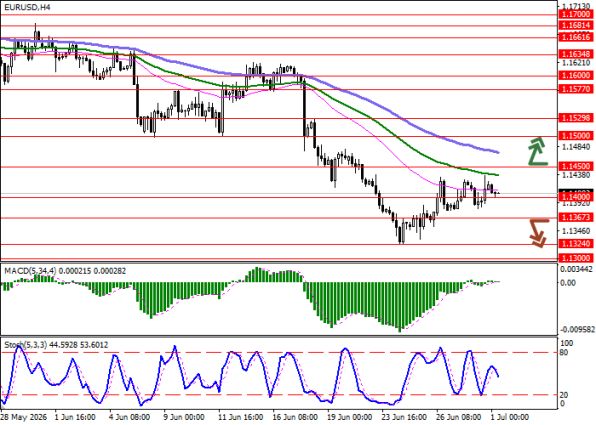
Task: Select the 1.16348 price level label
Action: coord(576,54)
